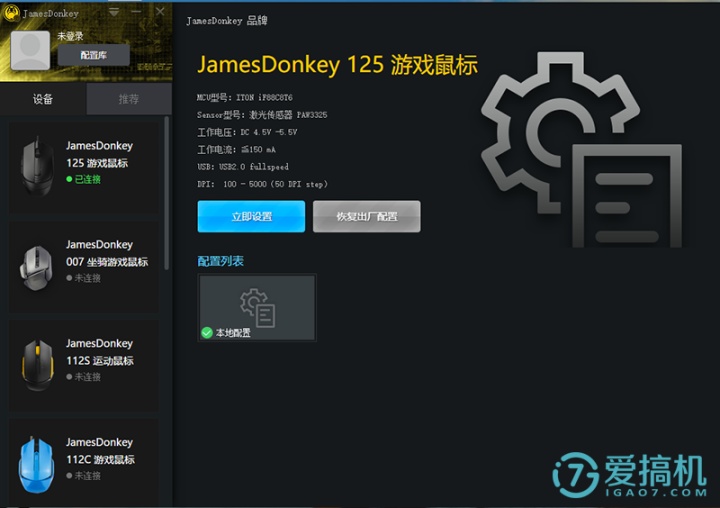720x508 pixels.
Task: Select the 007 坐骑游戏鼠标 device card
Action: pyautogui.click(x=84, y=266)
